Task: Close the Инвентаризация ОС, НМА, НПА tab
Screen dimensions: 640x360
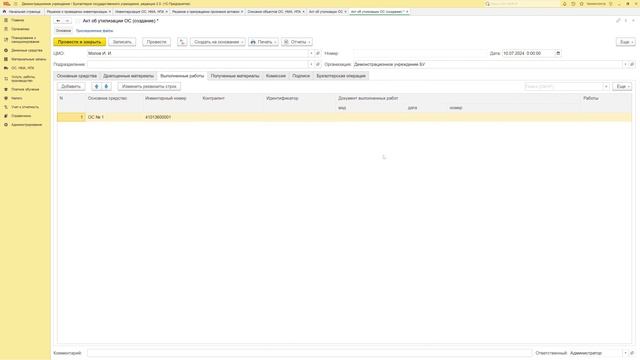Action: 167,12
